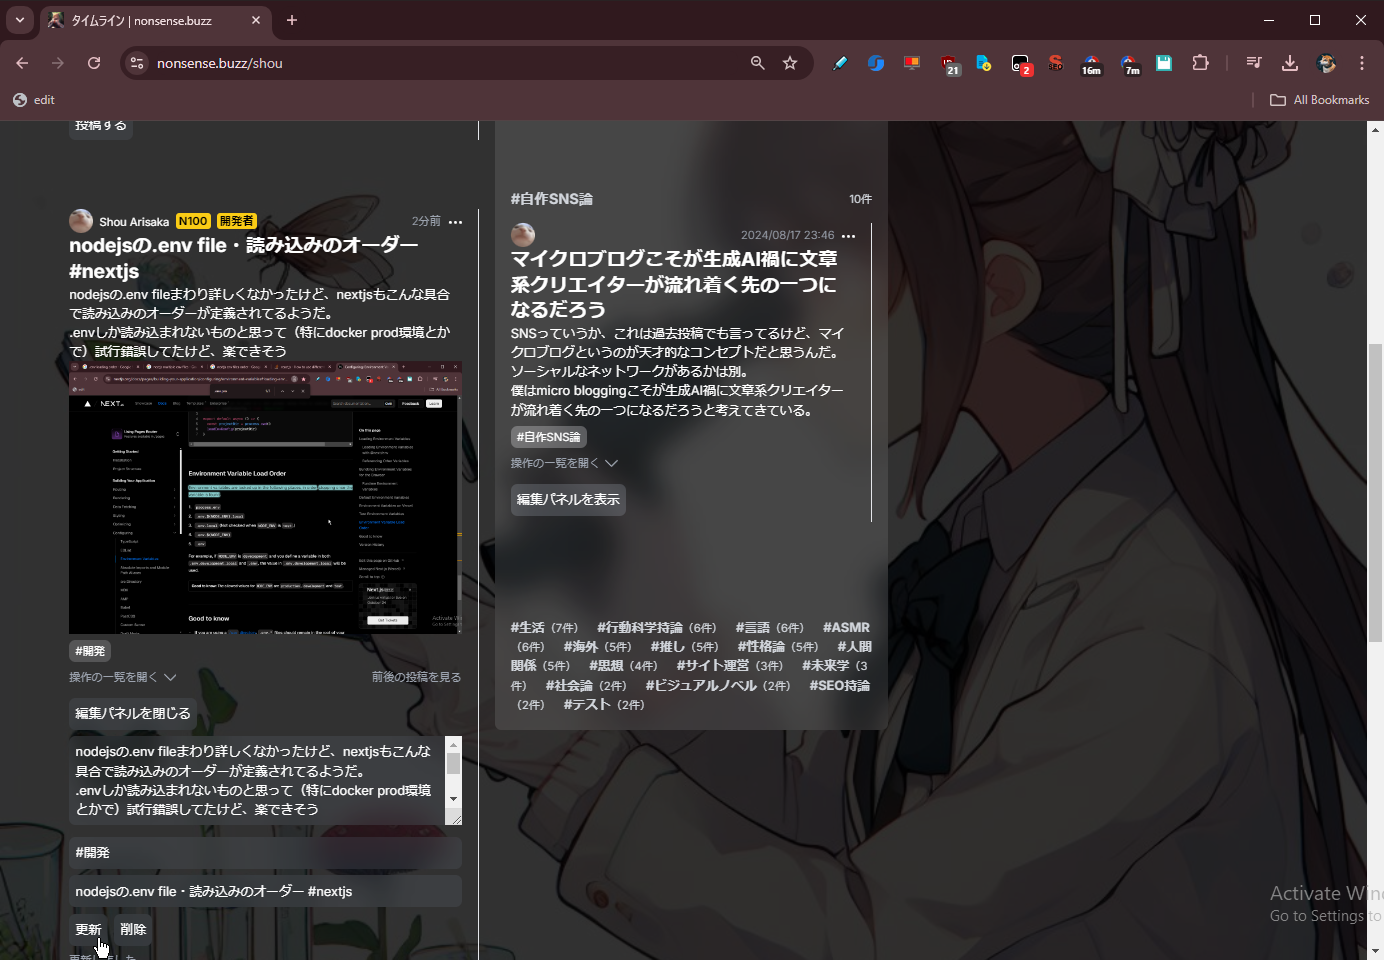Click the bookmark star icon in address bar

point(790,63)
